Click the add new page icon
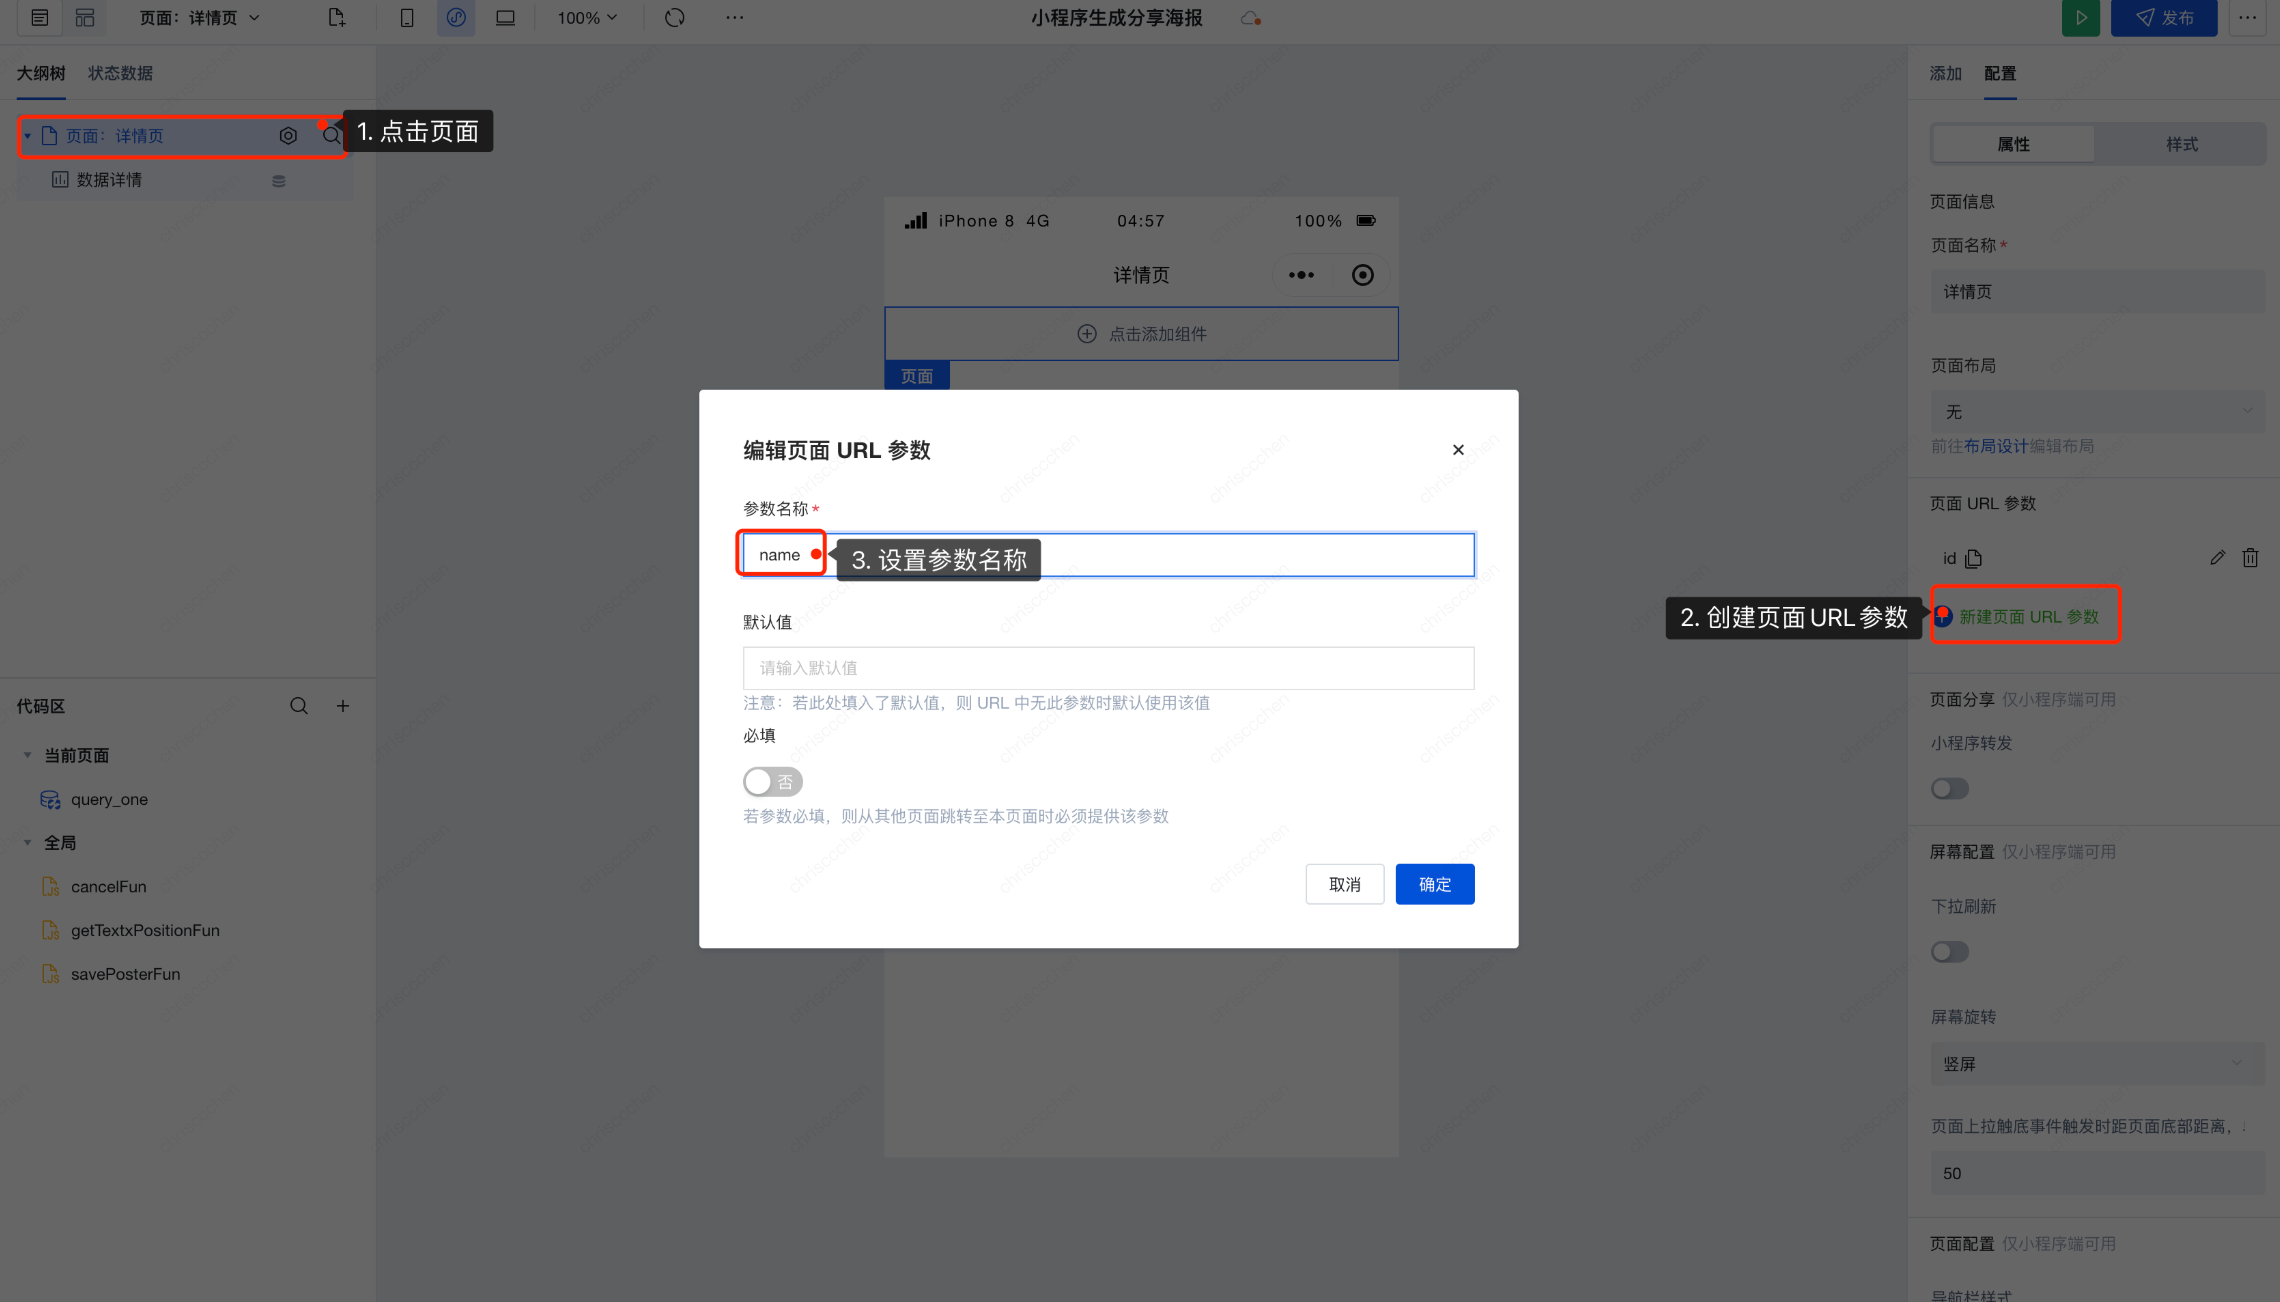 [x=337, y=18]
